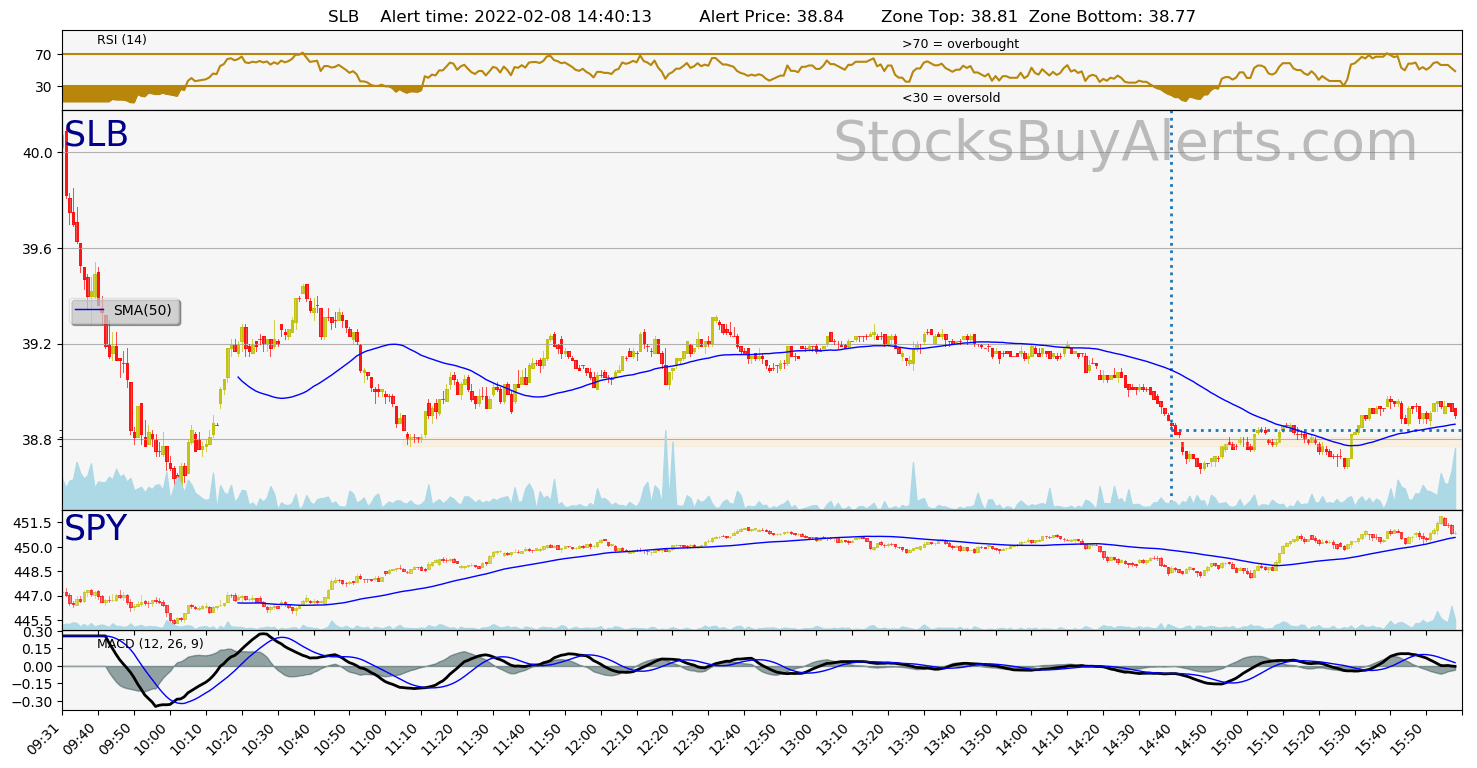This screenshot has height=768, width=1477.
Task: Click the RSI 30 axis label
Action: click(x=44, y=87)
